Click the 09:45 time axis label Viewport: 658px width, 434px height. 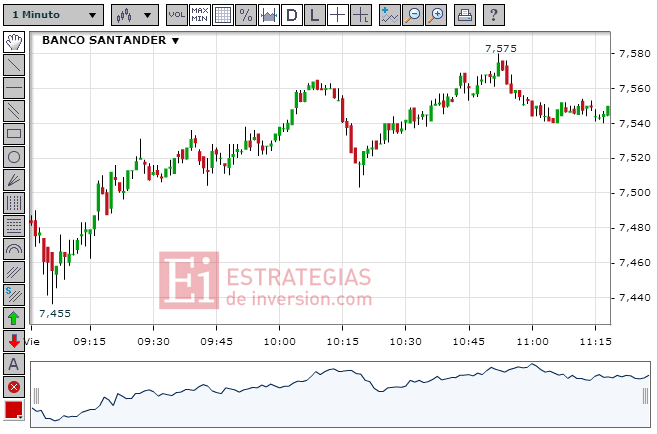217,342
